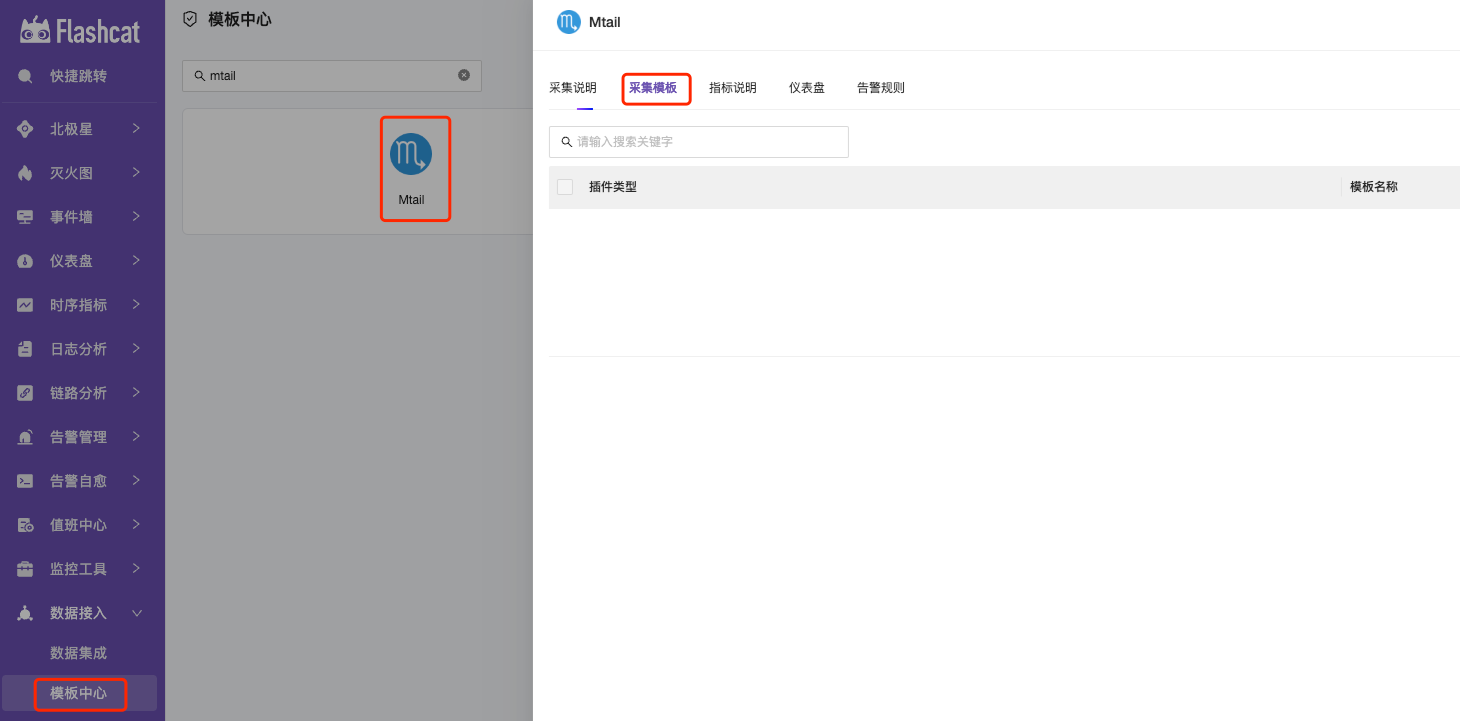This screenshot has height=721, width=1460.
Task: Focus the mtail template search field
Action: pyautogui.click(x=332, y=76)
